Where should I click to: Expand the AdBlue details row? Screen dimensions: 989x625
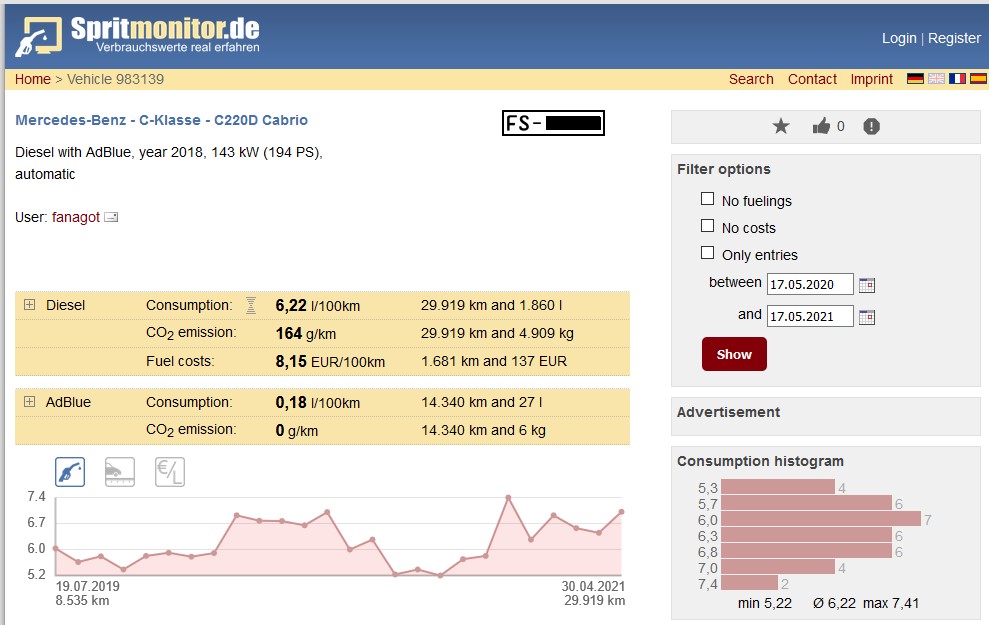[x=29, y=402]
